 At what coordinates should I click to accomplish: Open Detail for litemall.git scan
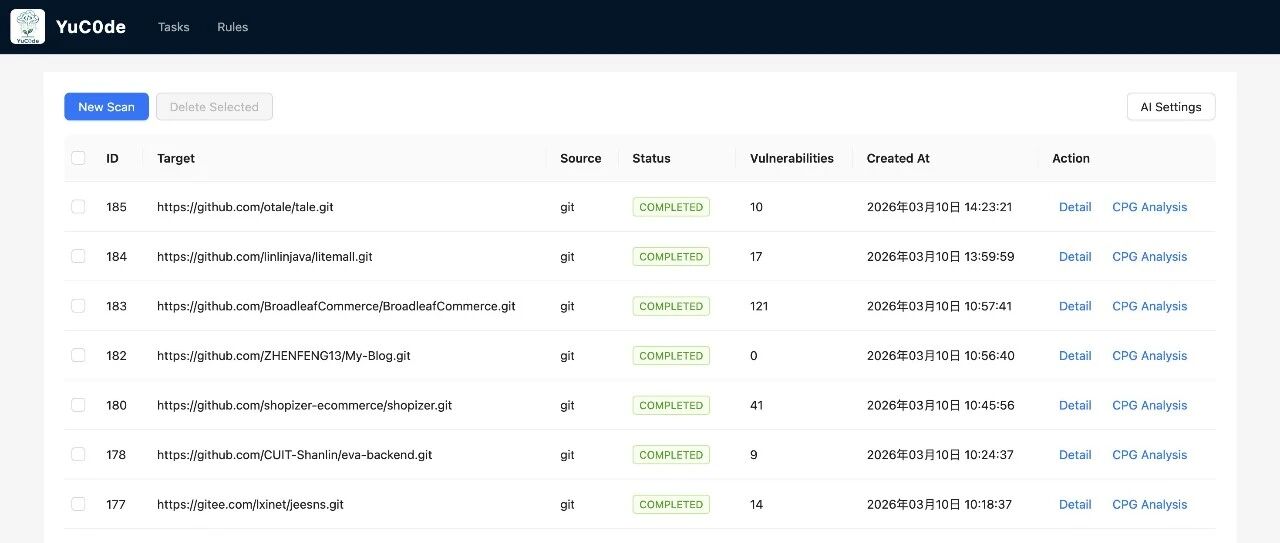(x=1075, y=257)
